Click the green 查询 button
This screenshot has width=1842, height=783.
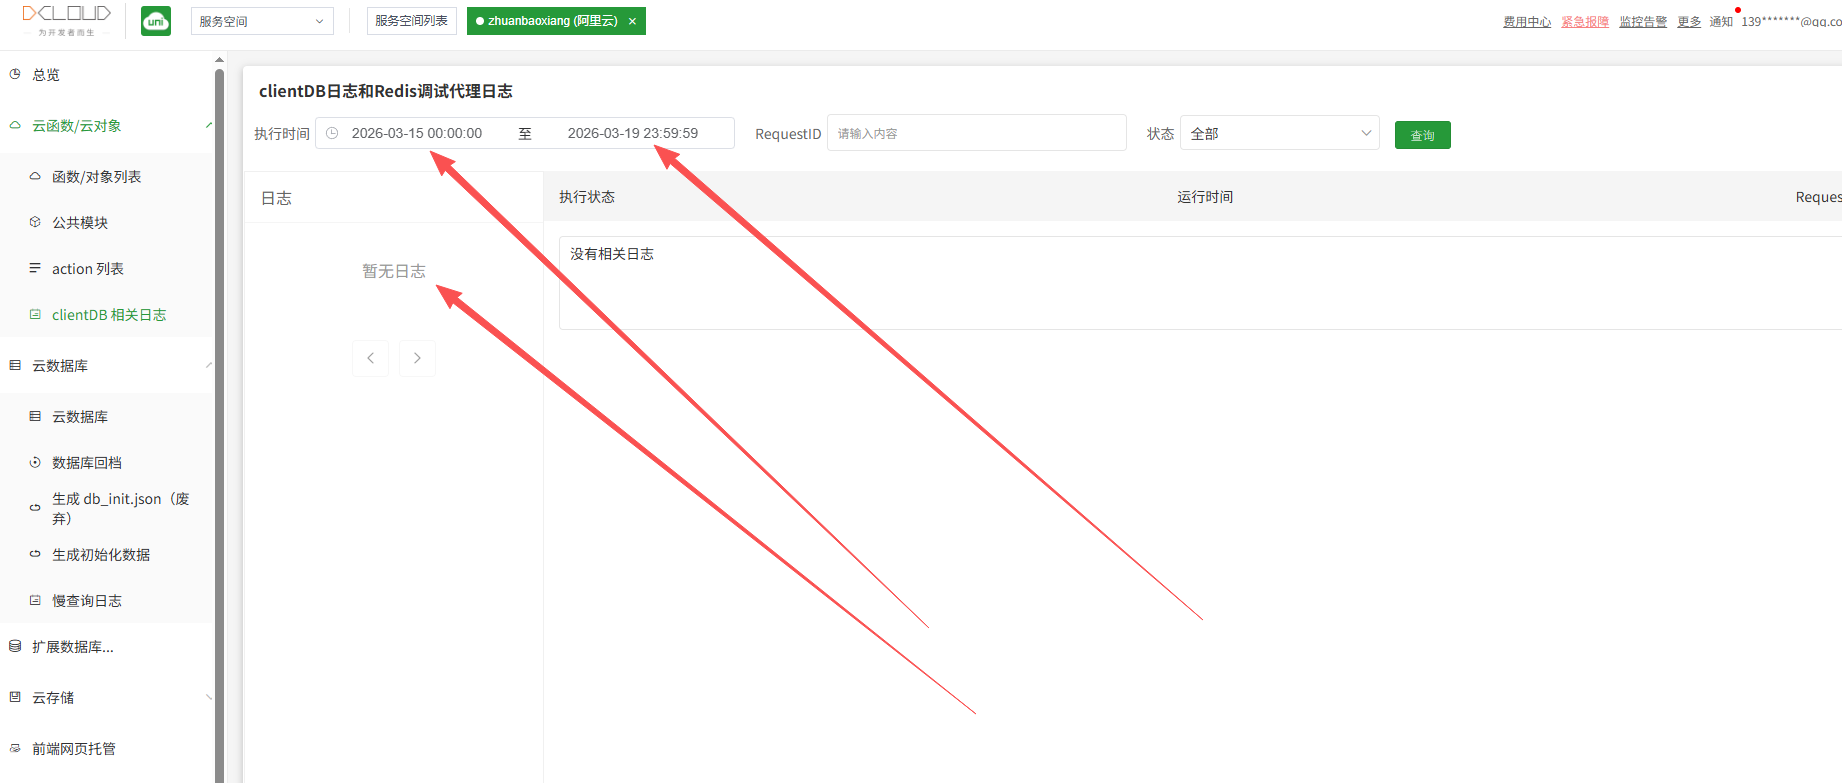1422,135
